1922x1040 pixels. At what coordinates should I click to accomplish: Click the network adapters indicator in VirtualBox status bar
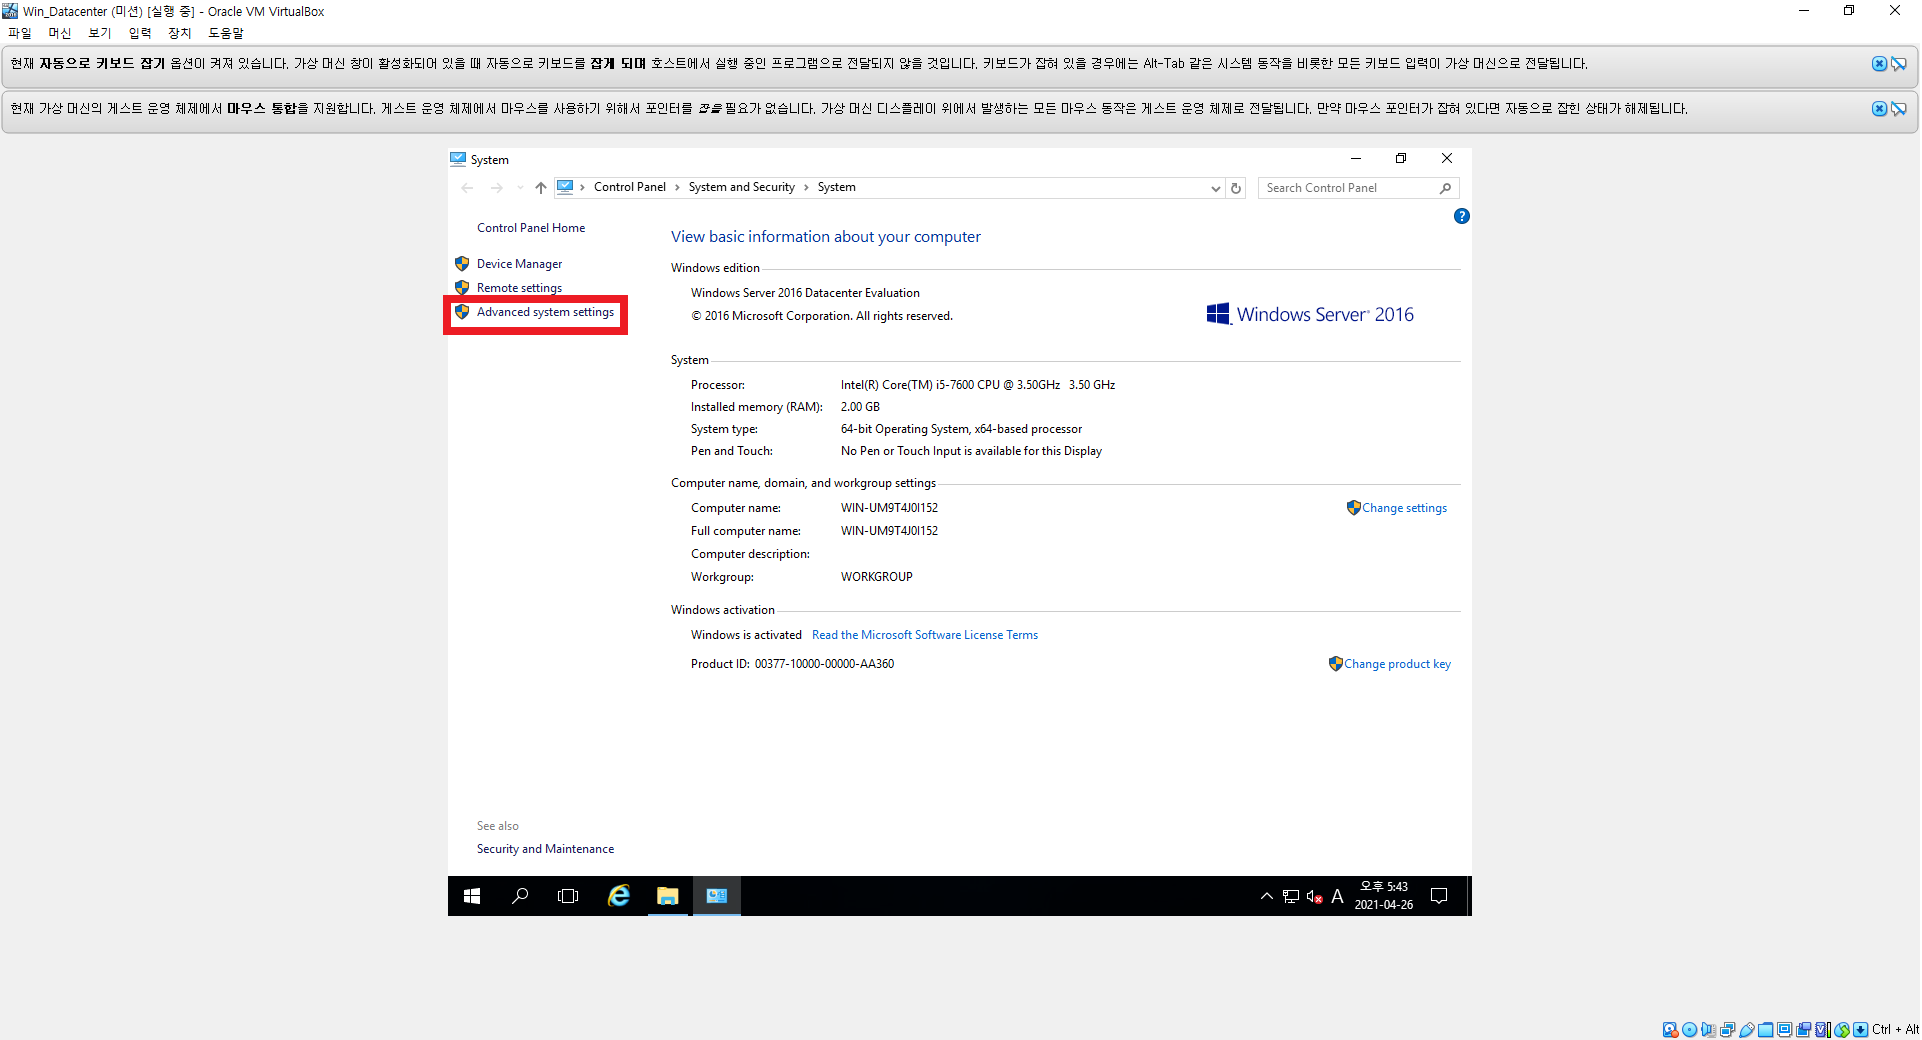(1727, 1029)
